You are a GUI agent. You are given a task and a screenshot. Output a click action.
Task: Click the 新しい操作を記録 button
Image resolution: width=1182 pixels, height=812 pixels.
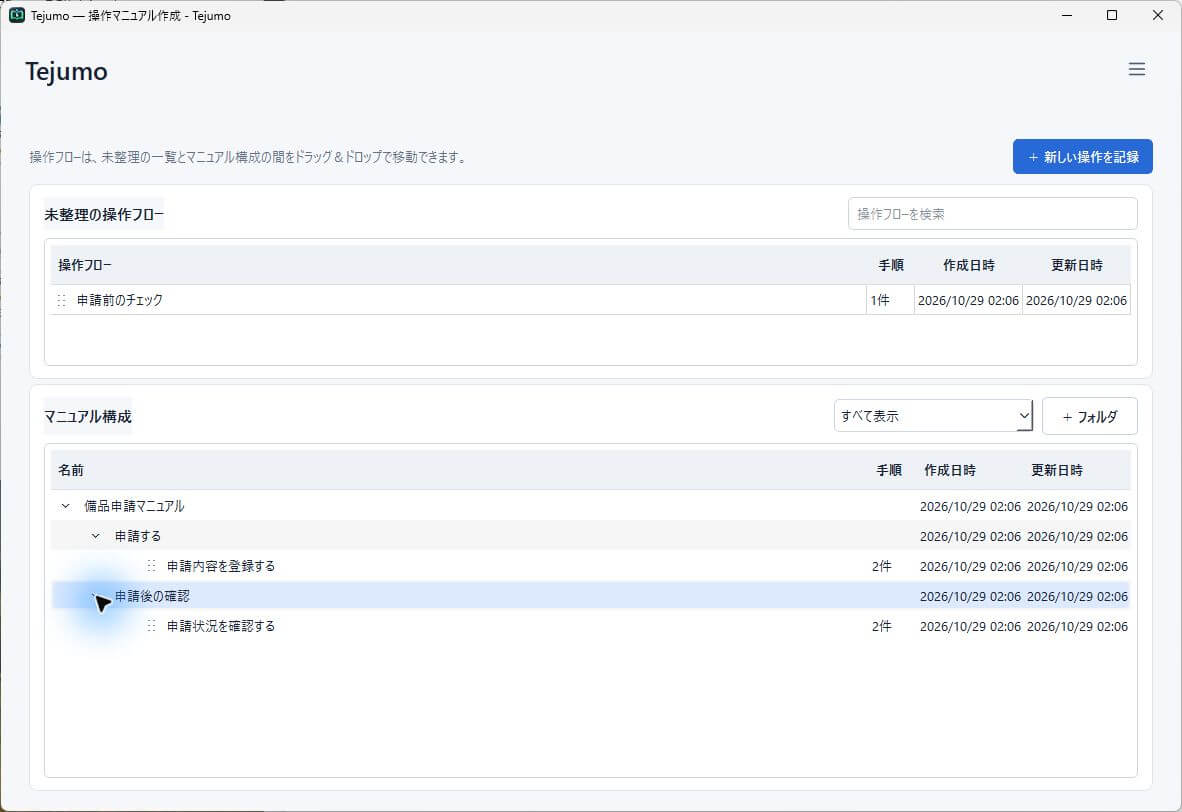click(x=1082, y=157)
